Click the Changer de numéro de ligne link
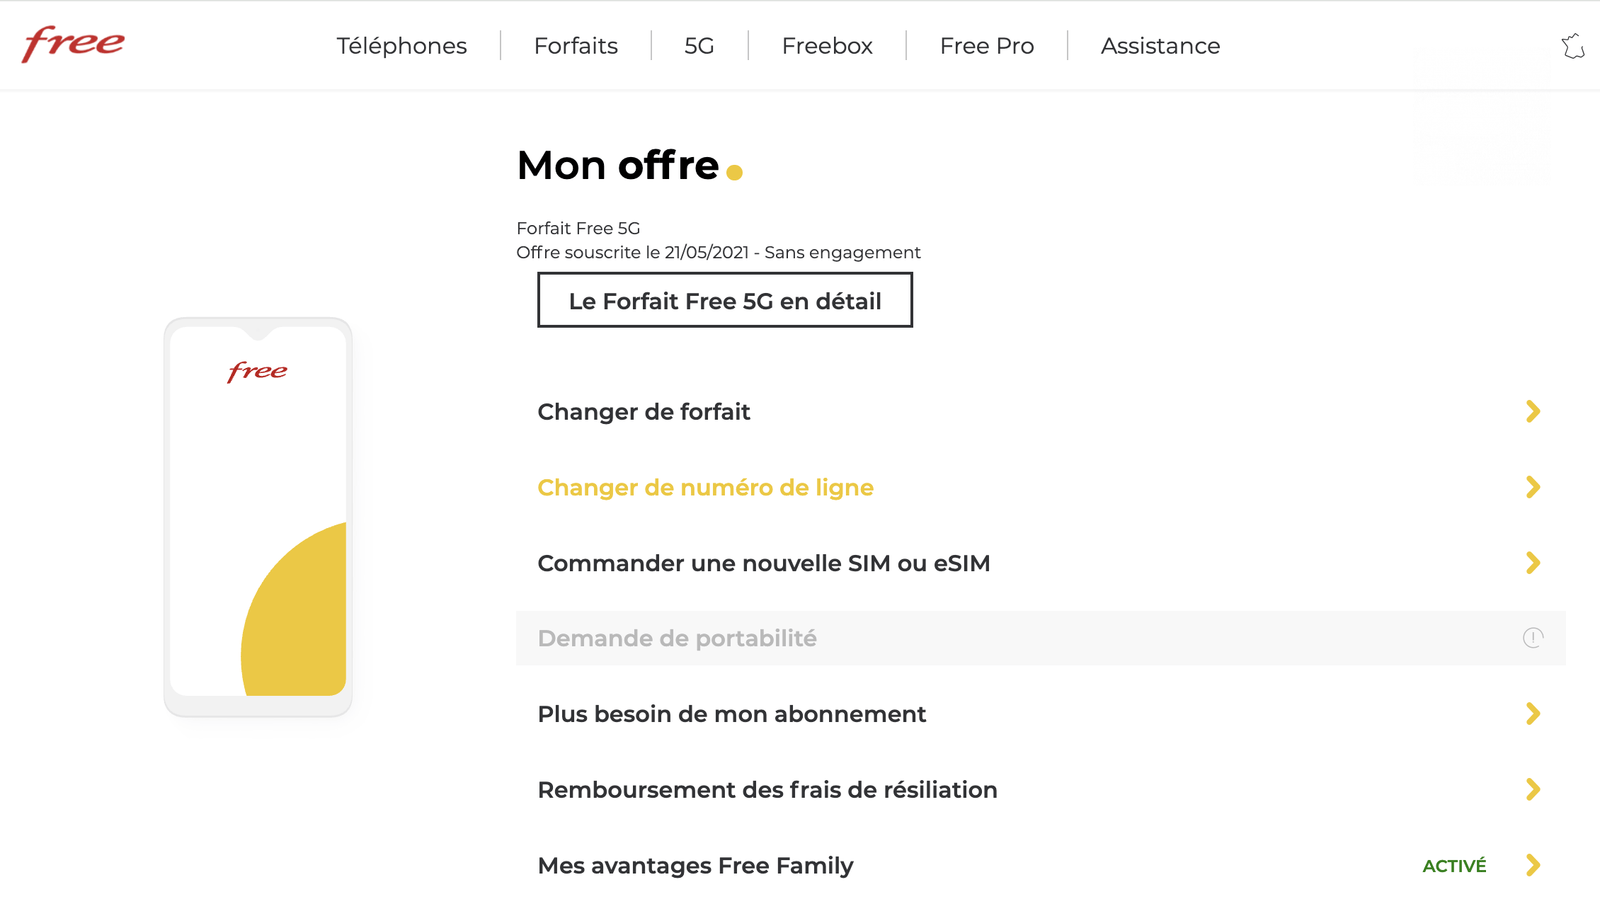1600x923 pixels. click(705, 488)
